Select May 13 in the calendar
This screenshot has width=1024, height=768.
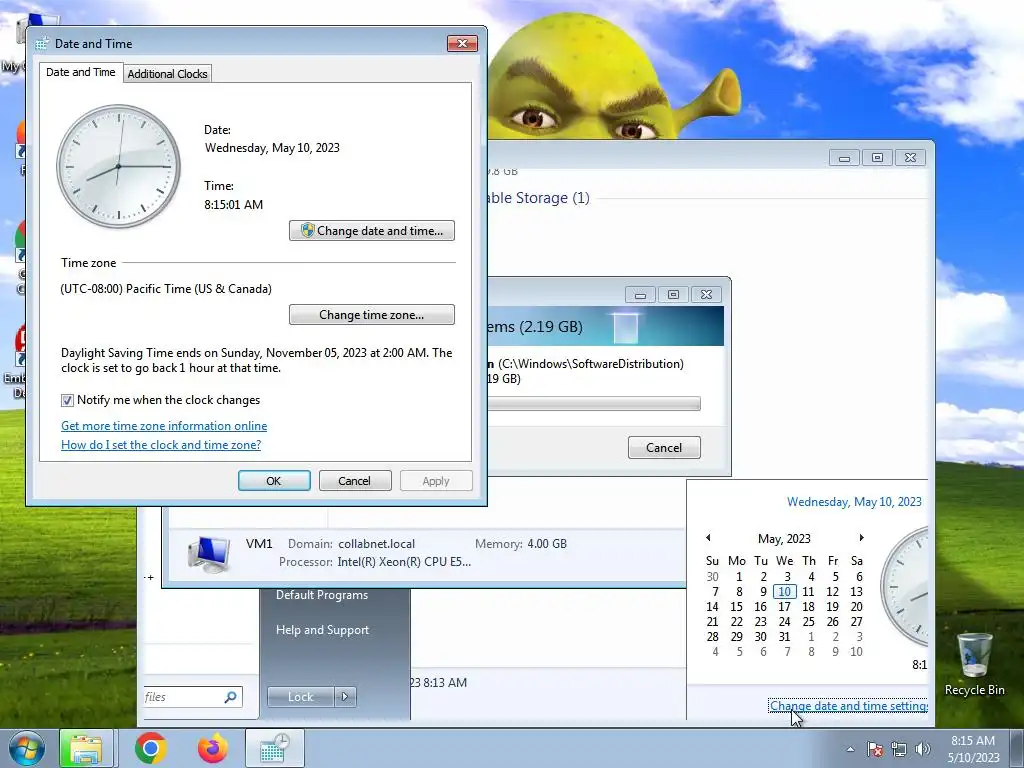pos(856,592)
